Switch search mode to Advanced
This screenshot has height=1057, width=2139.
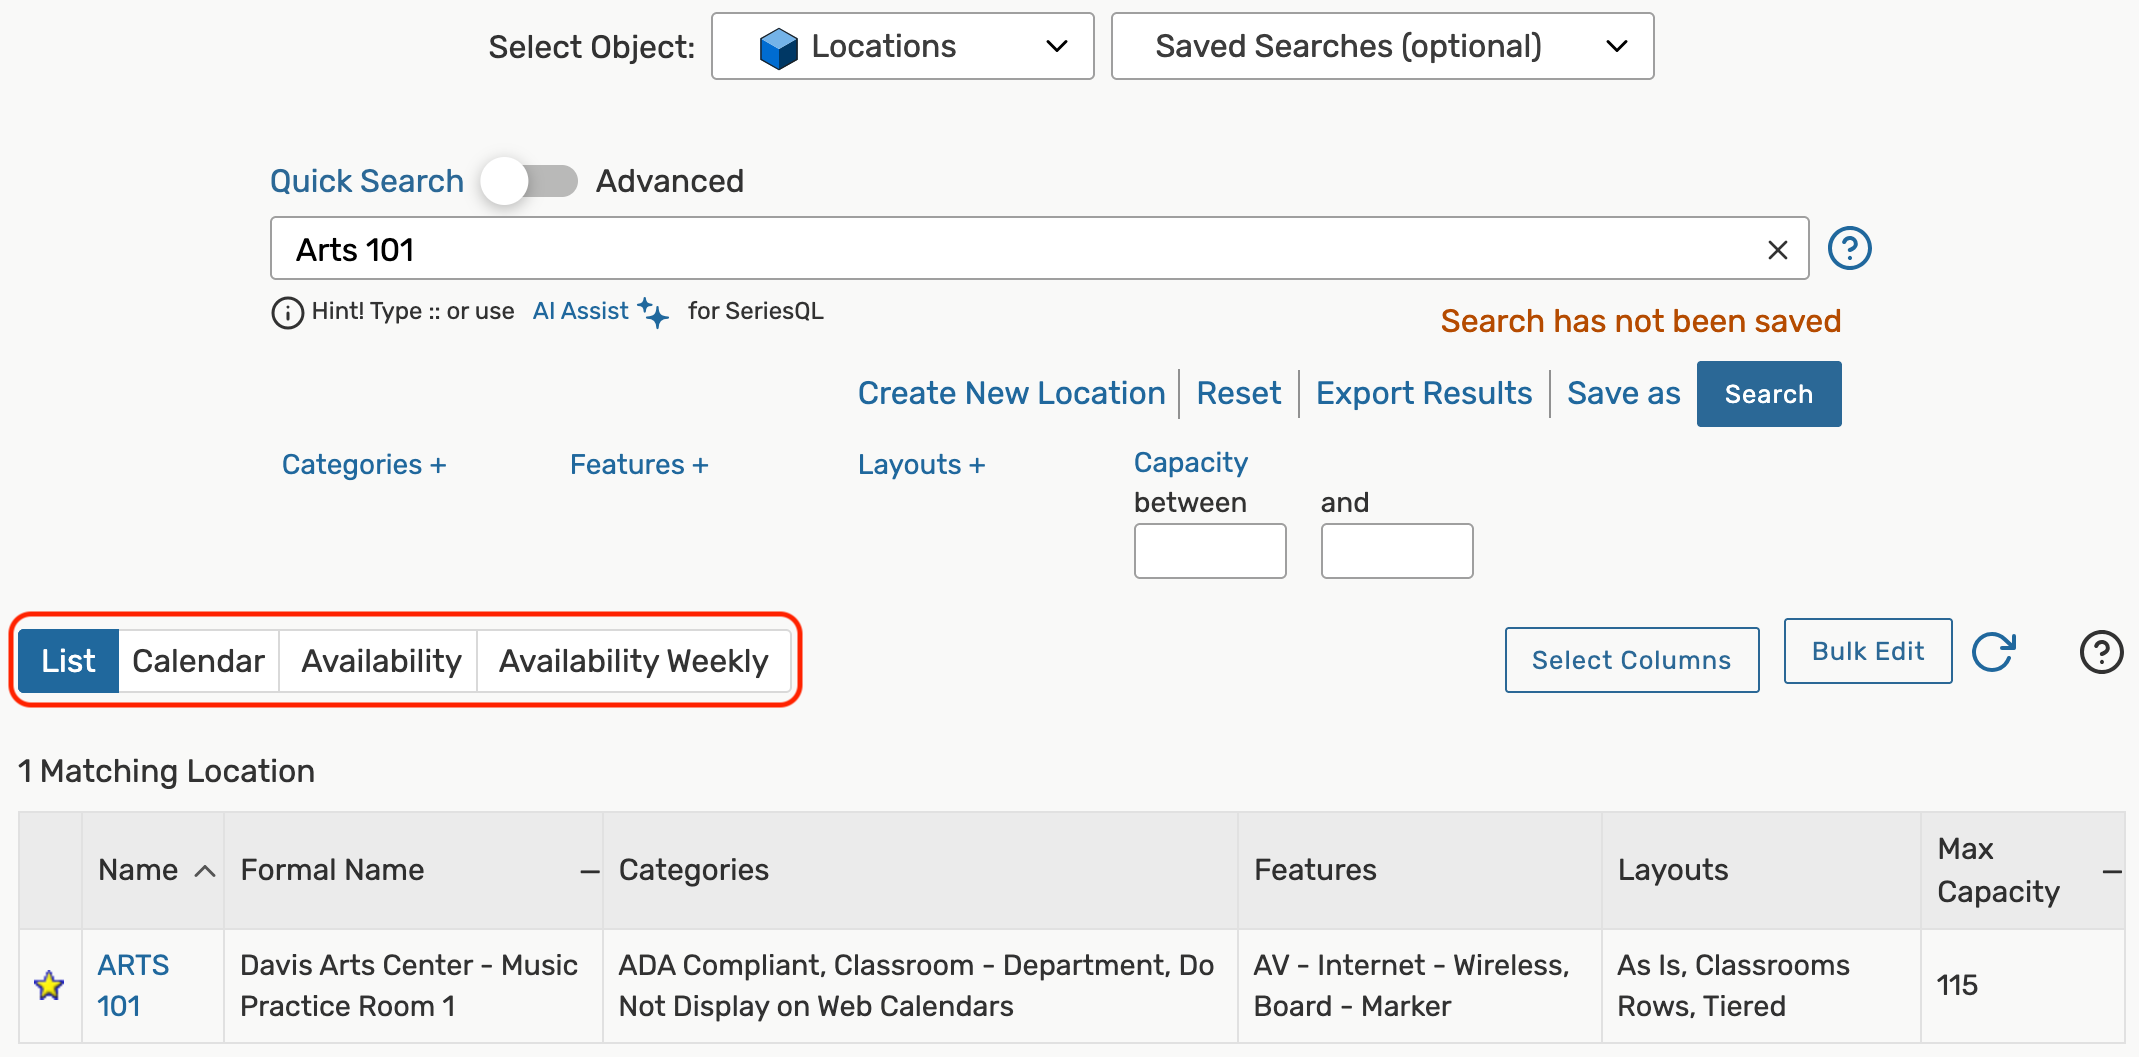(530, 181)
